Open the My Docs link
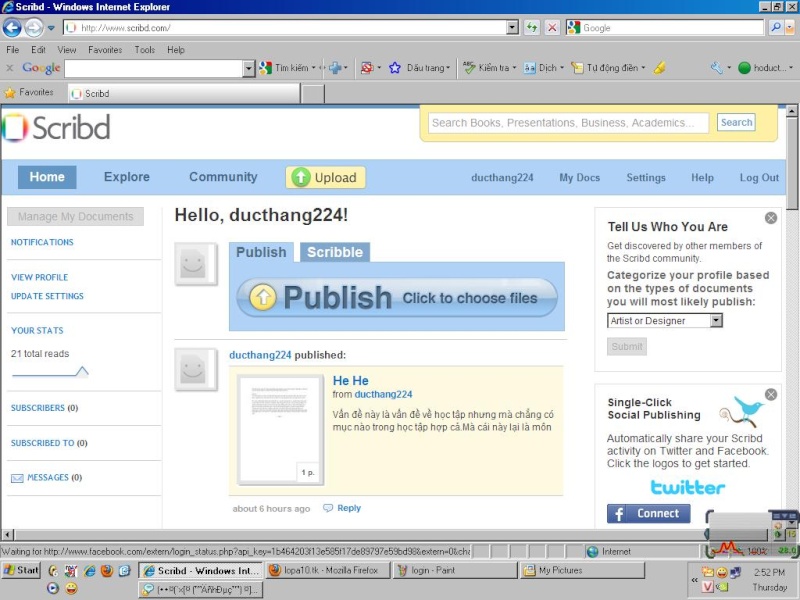Viewport: 800px width, 600px height. pyautogui.click(x=579, y=178)
